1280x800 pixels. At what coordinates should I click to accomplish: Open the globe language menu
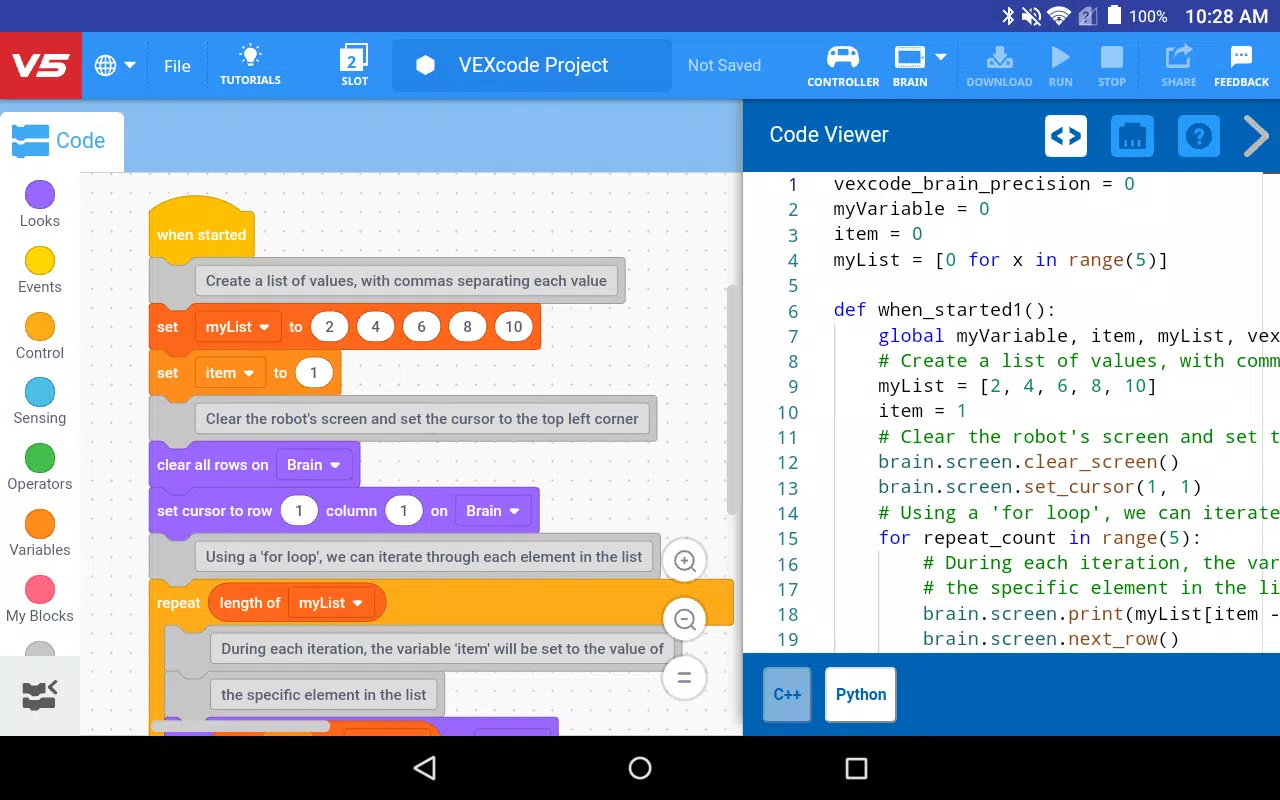click(x=115, y=66)
